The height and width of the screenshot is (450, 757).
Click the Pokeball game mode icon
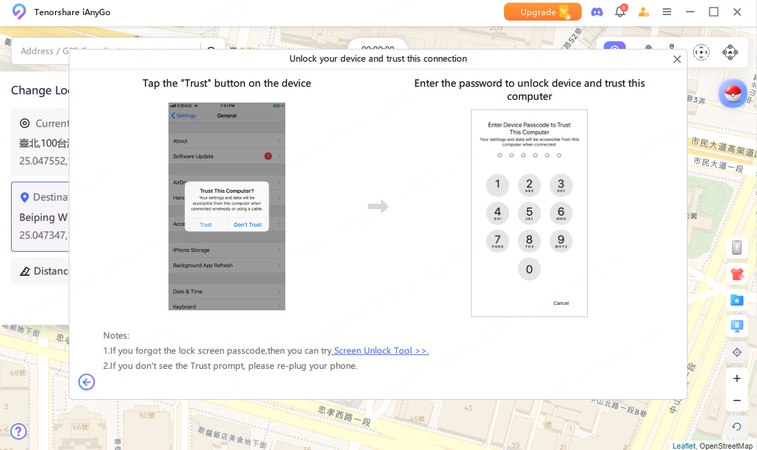tap(732, 93)
